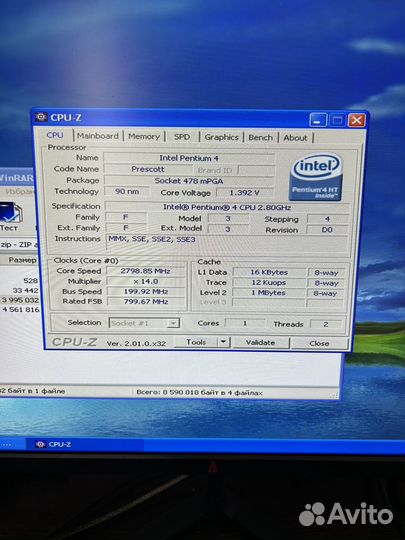This screenshot has height=540, width=405.
Task: Click the Validate button
Action: point(260,343)
